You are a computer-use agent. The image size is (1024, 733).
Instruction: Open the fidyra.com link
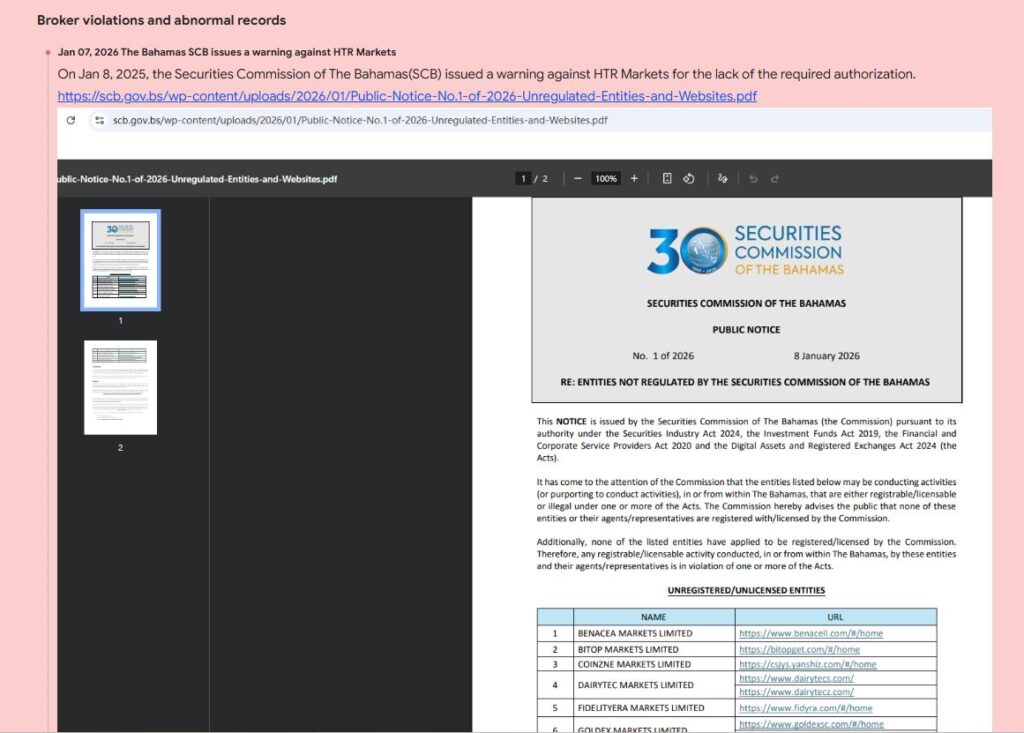click(804, 707)
